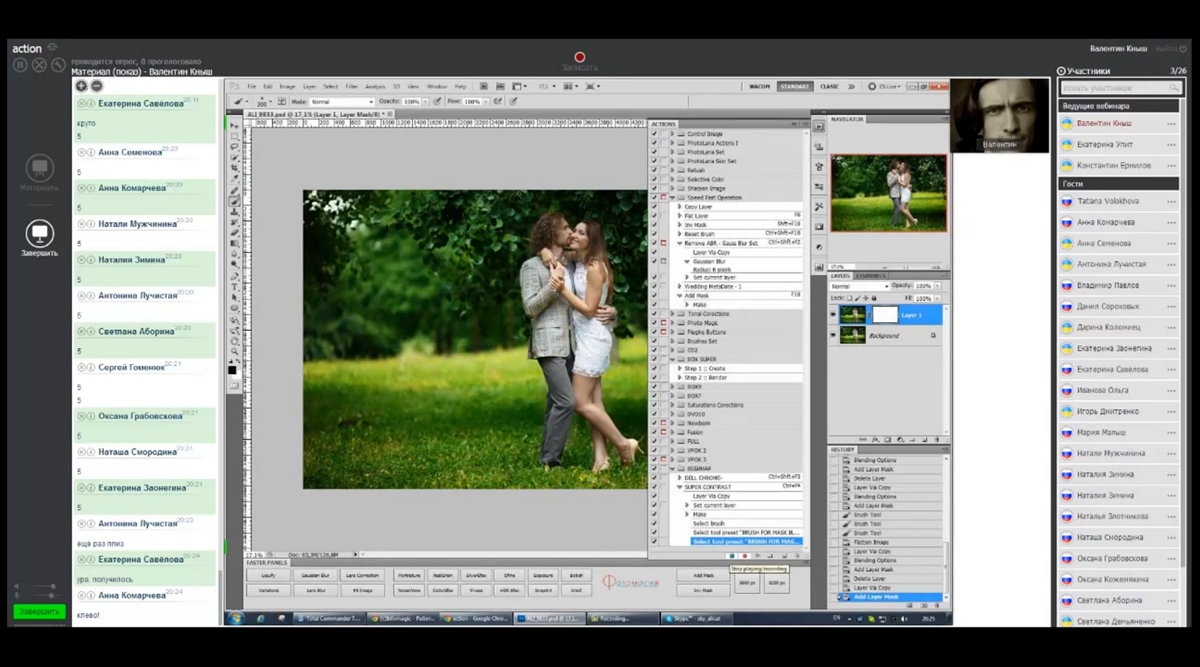This screenshot has width=1200, height=667.
Task: Click the tablet pressure opacity icon in options bar
Action: click(x=437, y=101)
